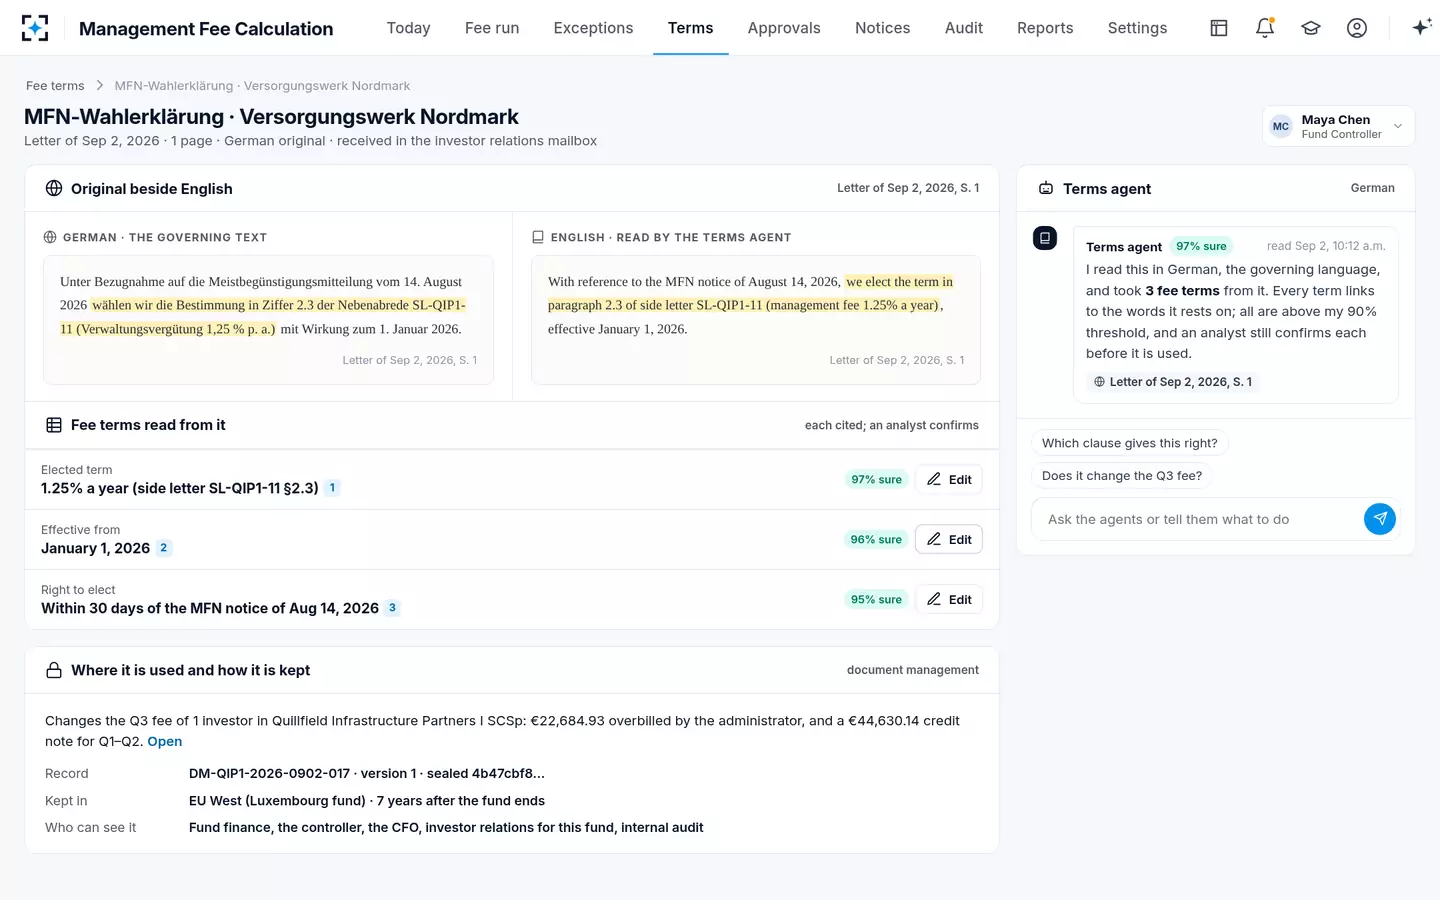Open the Audit tab
Screen dimensions: 1440x900
tap(964, 28)
